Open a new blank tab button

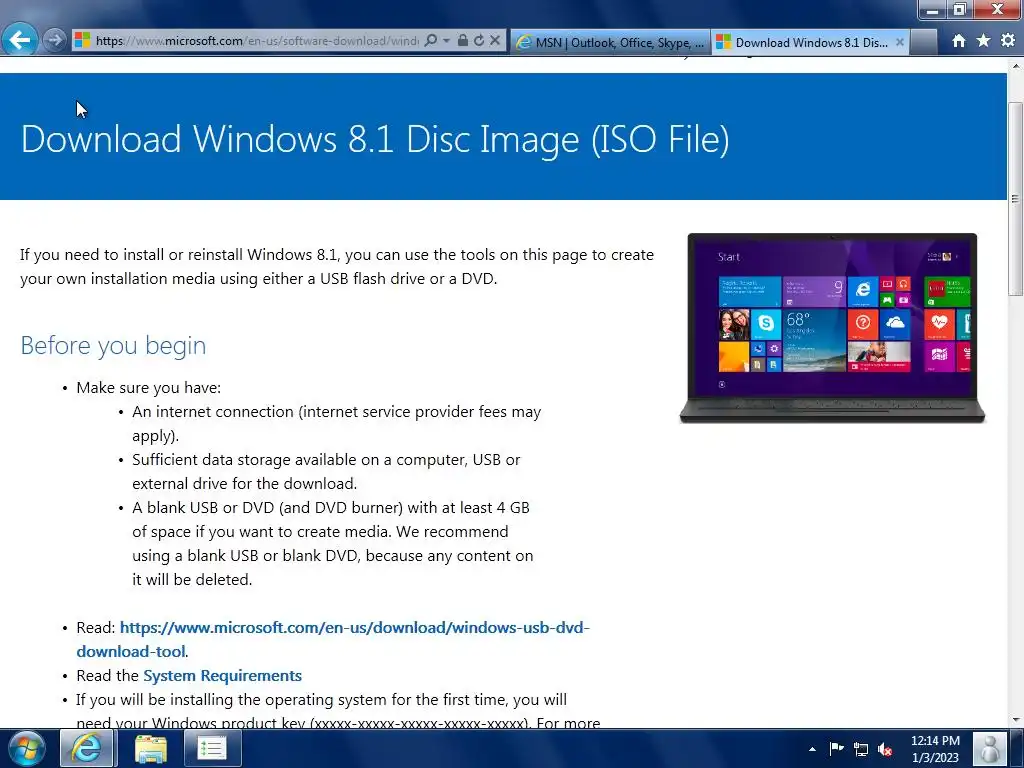pos(923,42)
